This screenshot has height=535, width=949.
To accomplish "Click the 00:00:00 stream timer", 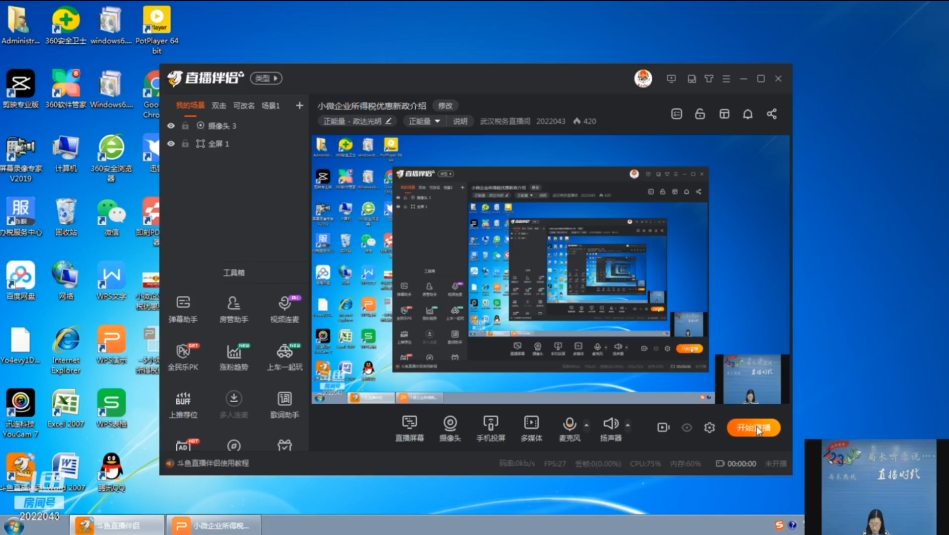I will [741, 464].
